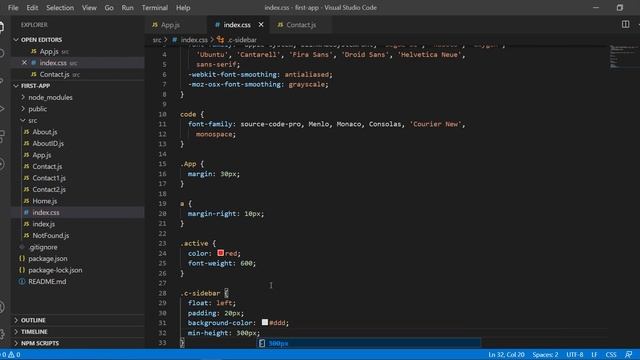Image resolution: width=640 pixels, height=360 pixels.
Task: Expand the Outline section
Action: point(33,320)
